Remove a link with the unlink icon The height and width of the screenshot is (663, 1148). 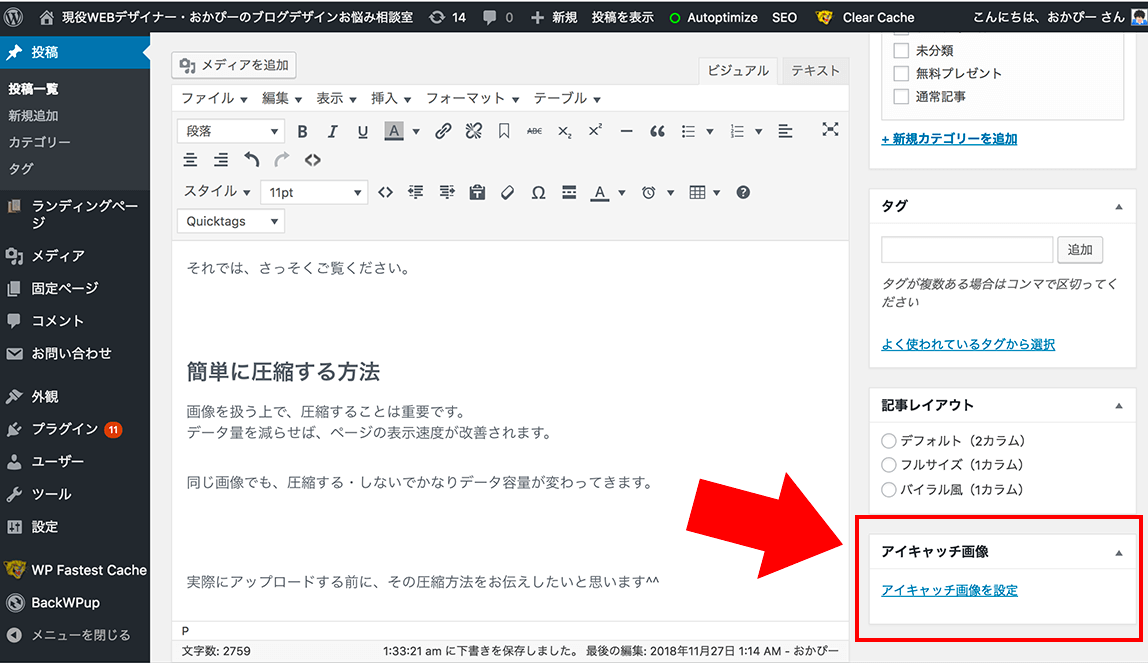tap(474, 130)
